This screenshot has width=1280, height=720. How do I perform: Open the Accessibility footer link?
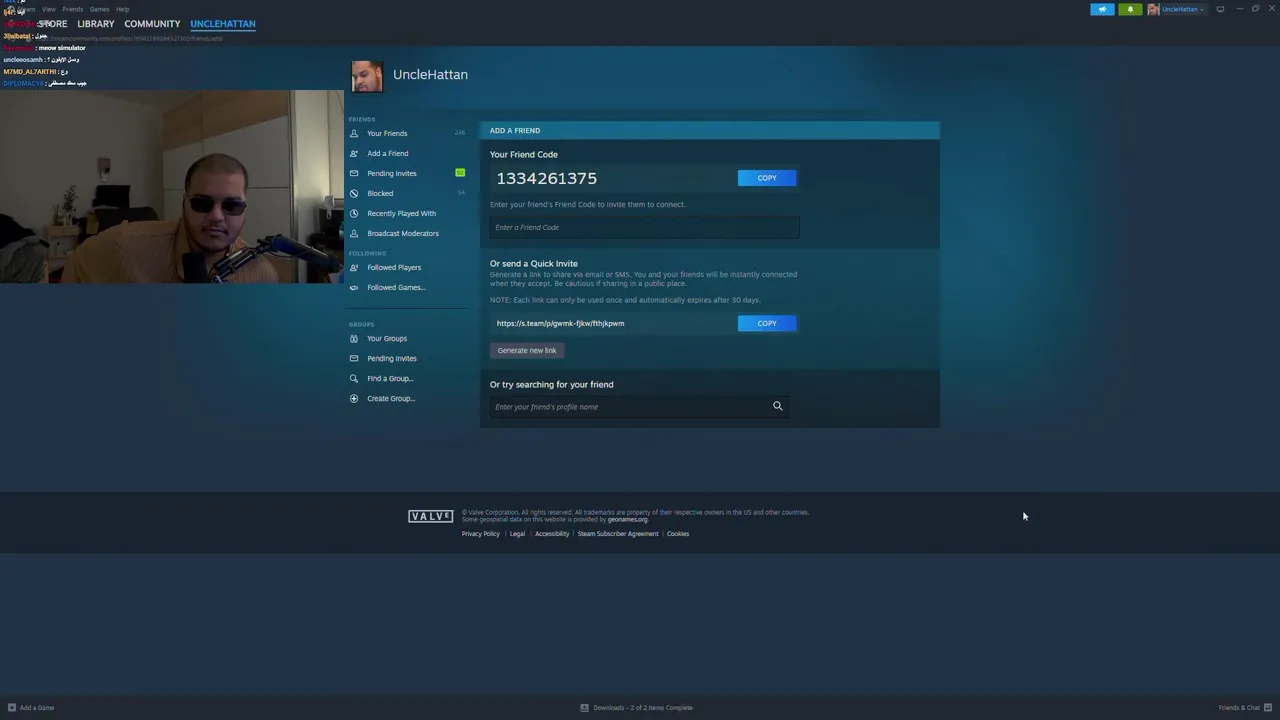552,534
